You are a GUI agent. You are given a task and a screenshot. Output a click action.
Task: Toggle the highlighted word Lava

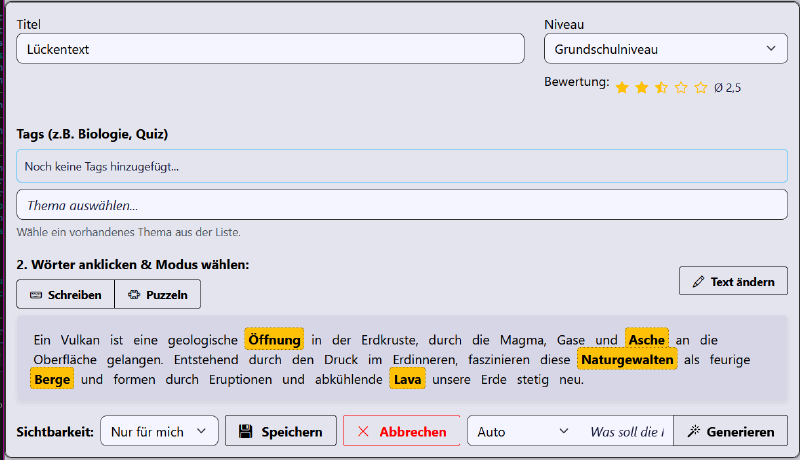click(x=407, y=379)
